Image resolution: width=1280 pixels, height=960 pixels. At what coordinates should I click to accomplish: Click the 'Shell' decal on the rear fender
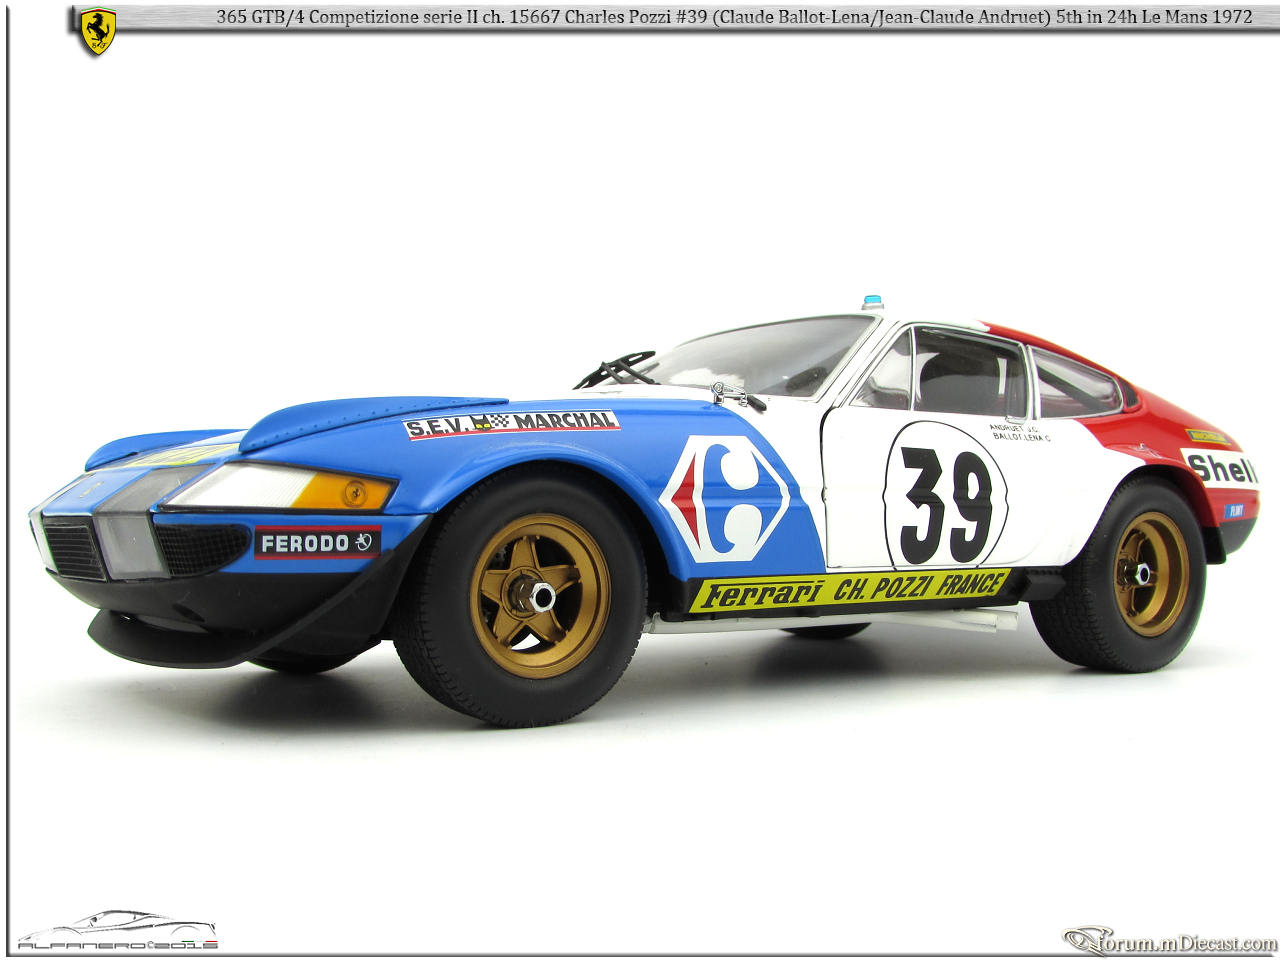1220,467
